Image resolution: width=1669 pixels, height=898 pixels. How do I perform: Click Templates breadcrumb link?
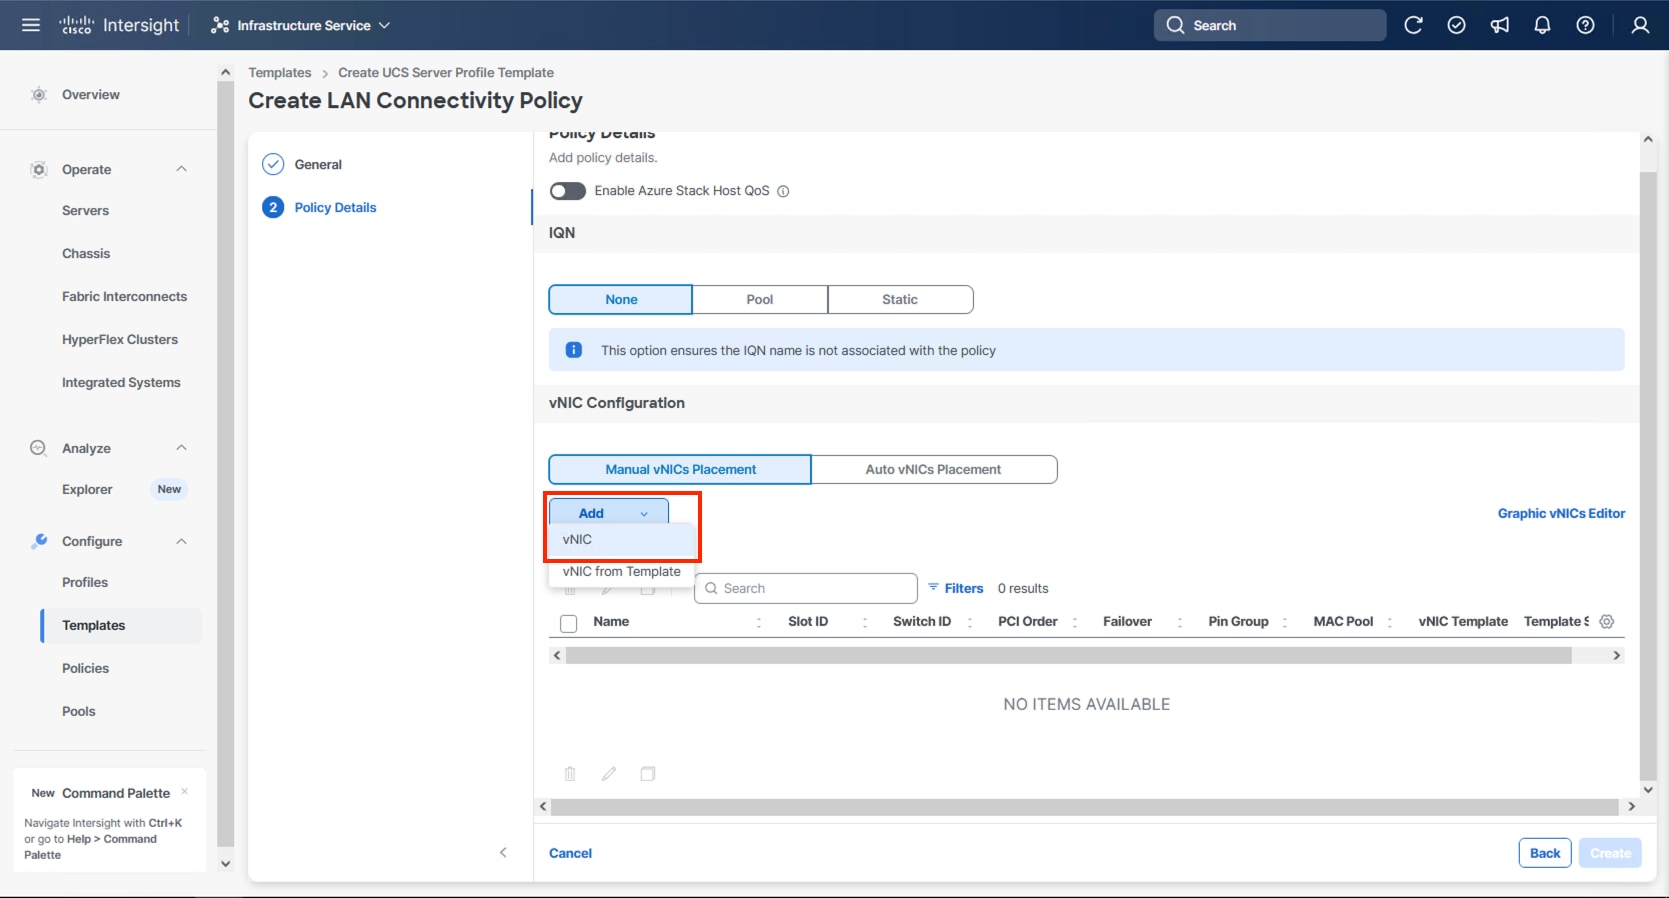(x=280, y=73)
